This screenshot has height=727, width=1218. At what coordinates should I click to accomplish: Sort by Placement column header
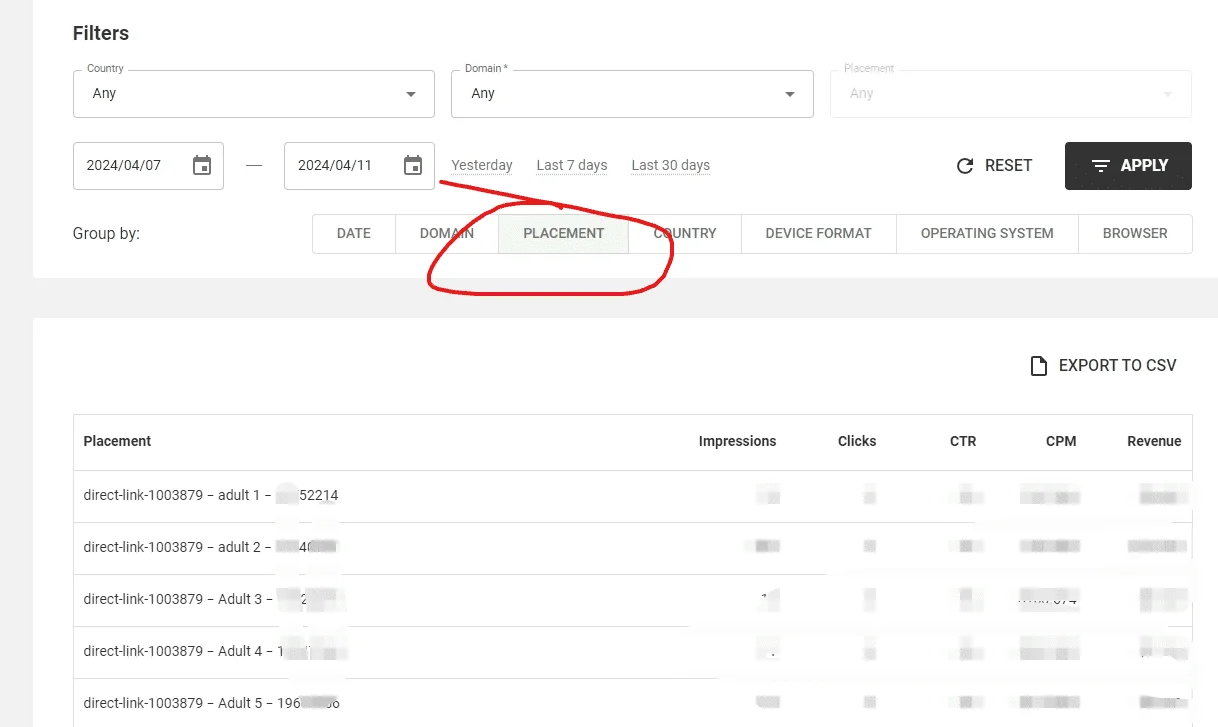pyautogui.click(x=118, y=441)
